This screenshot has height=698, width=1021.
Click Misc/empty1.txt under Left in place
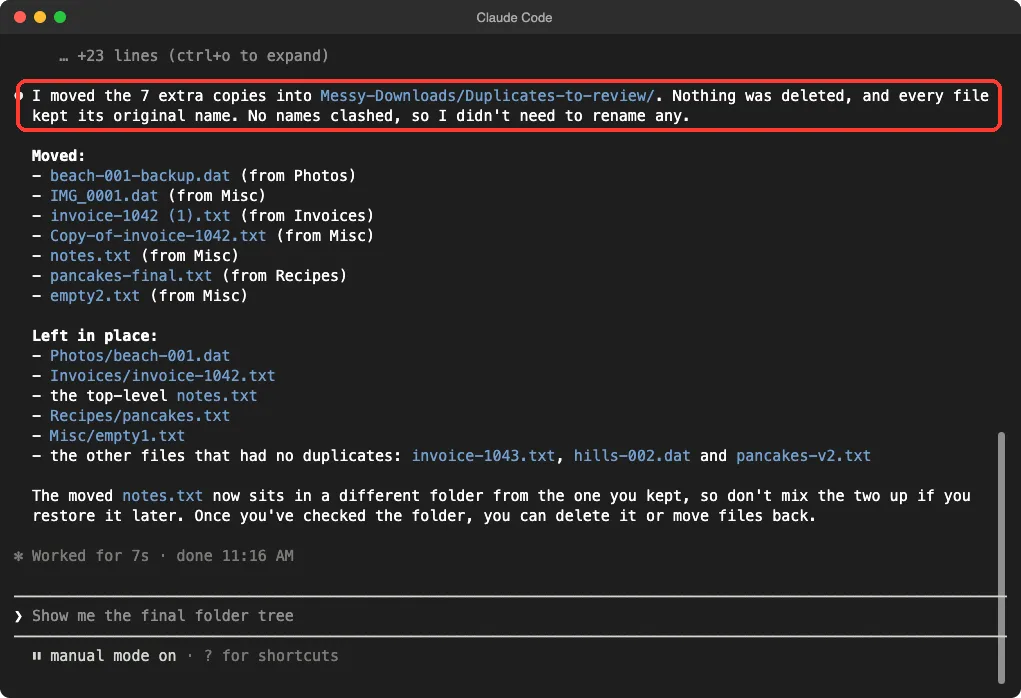click(117, 436)
